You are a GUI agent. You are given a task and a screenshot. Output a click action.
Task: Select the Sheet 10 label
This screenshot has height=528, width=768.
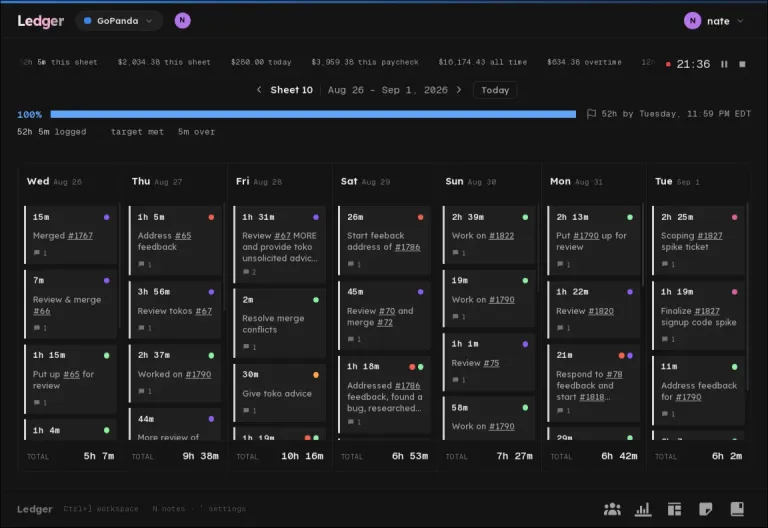tap(291, 90)
